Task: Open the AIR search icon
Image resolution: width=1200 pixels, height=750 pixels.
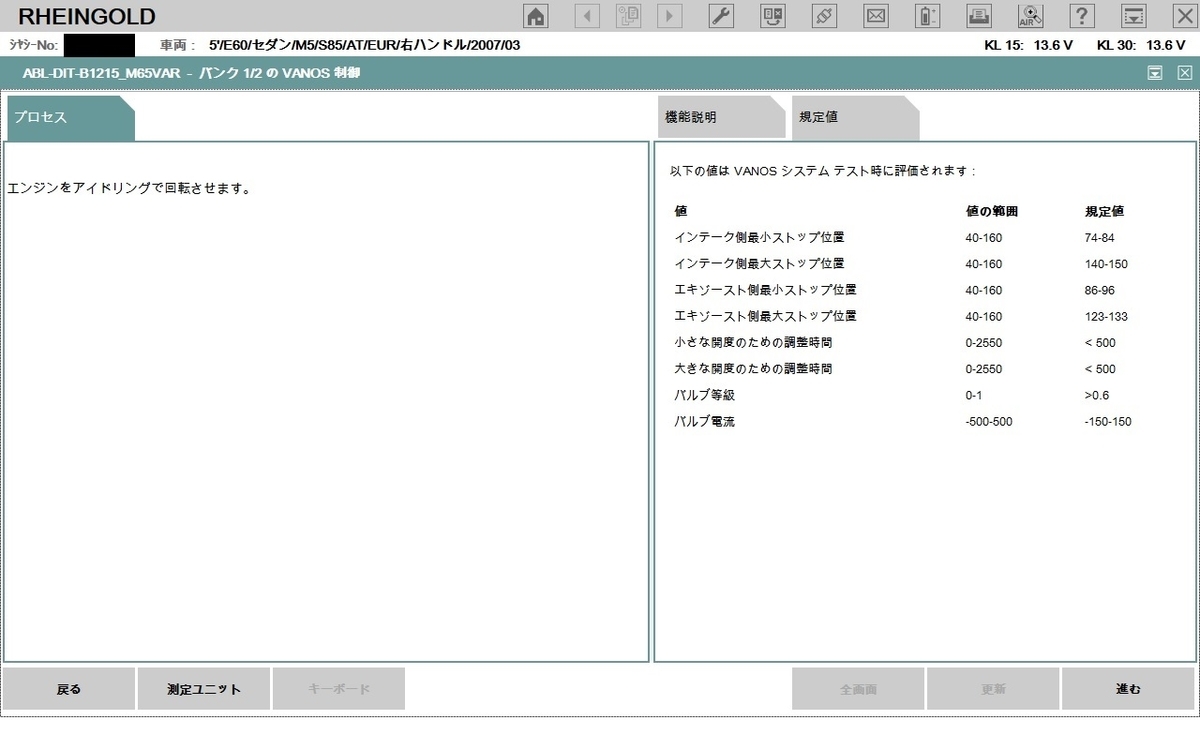Action: pyautogui.click(x=1030, y=15)
